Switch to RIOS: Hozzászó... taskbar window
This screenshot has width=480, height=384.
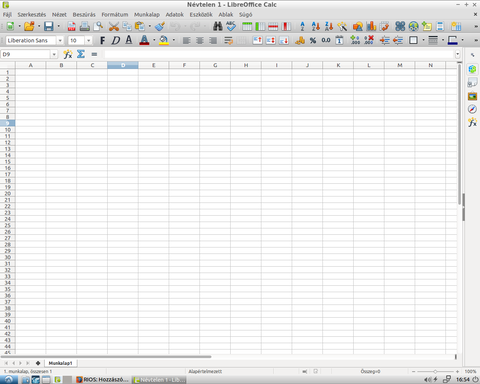(x=103, y=380)
